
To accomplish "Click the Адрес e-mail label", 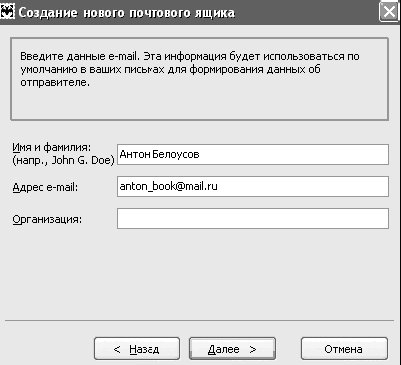I will (45, 187).
